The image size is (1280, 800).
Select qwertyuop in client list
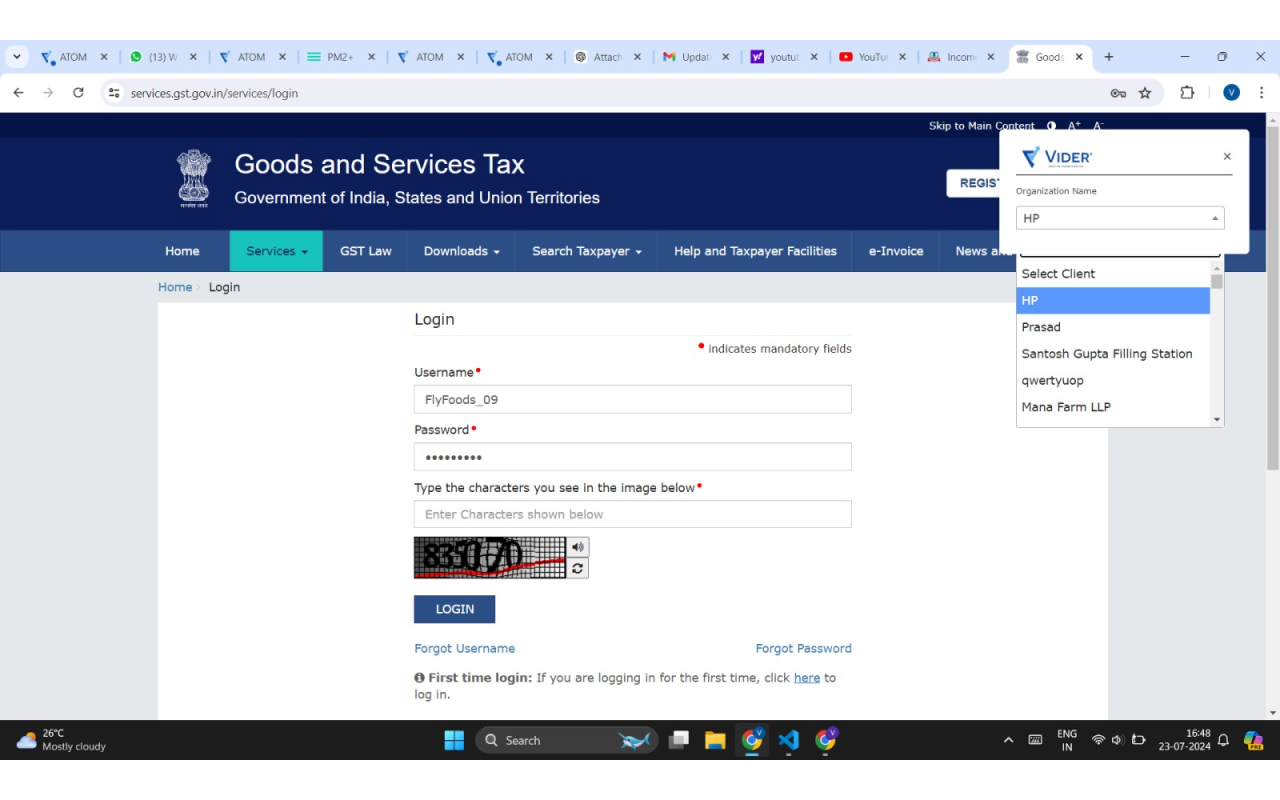1113,380
